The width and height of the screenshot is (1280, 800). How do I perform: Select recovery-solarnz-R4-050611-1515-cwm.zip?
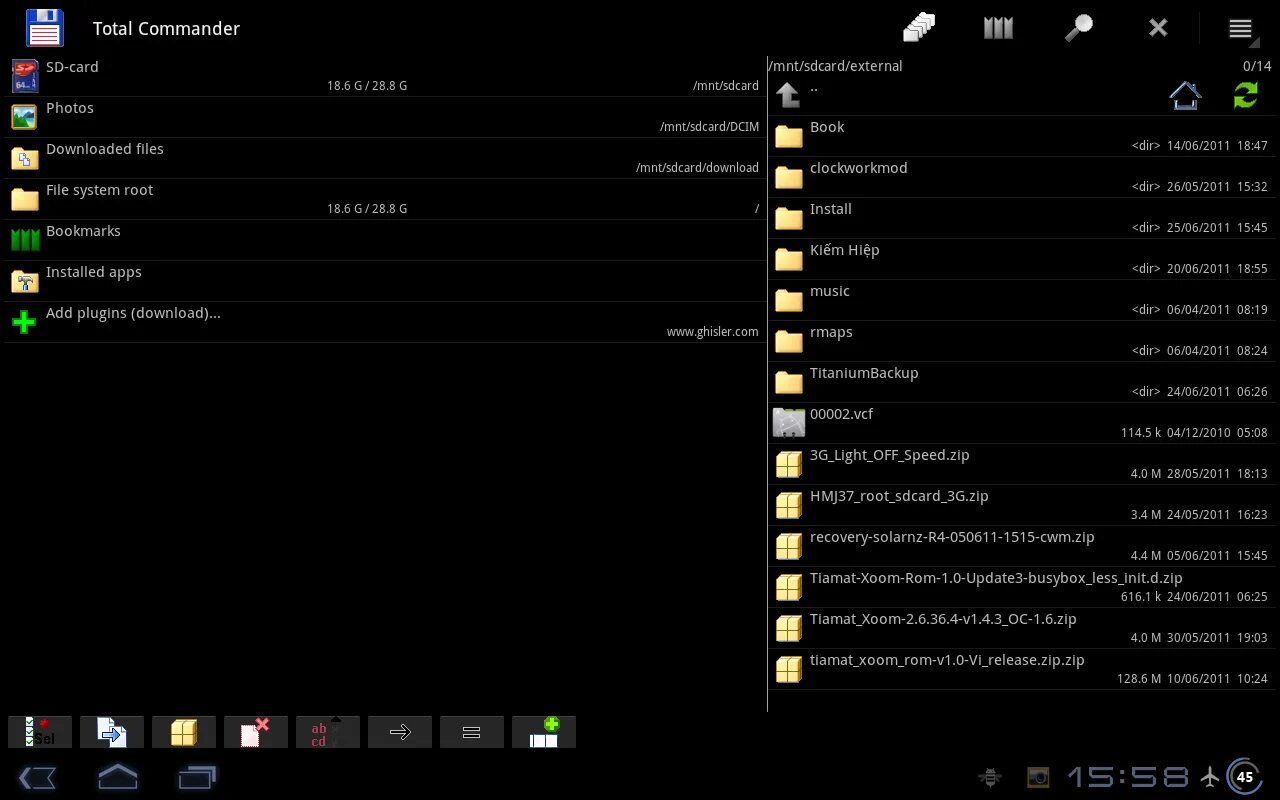click(x=1020, y=546)
